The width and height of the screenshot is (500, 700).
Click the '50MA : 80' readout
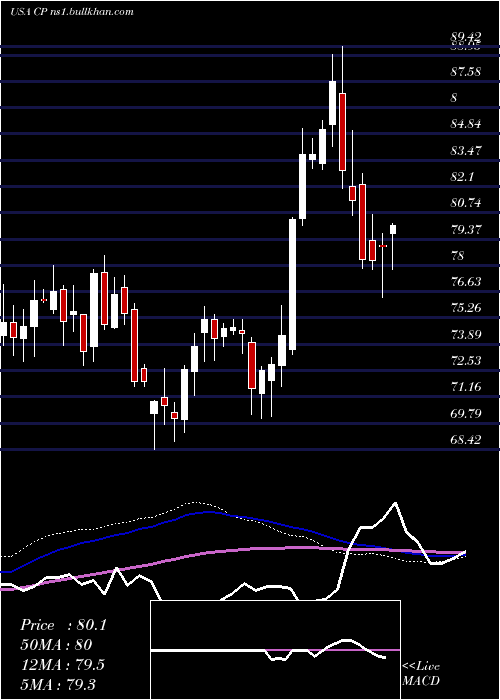56,645
